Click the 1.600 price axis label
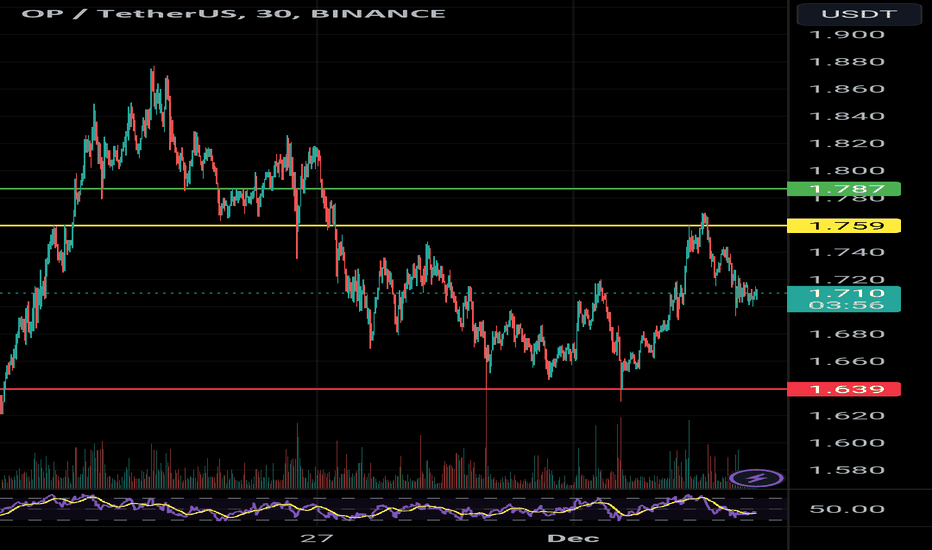This screenshot has height=550, width=932. coord(847,443)
